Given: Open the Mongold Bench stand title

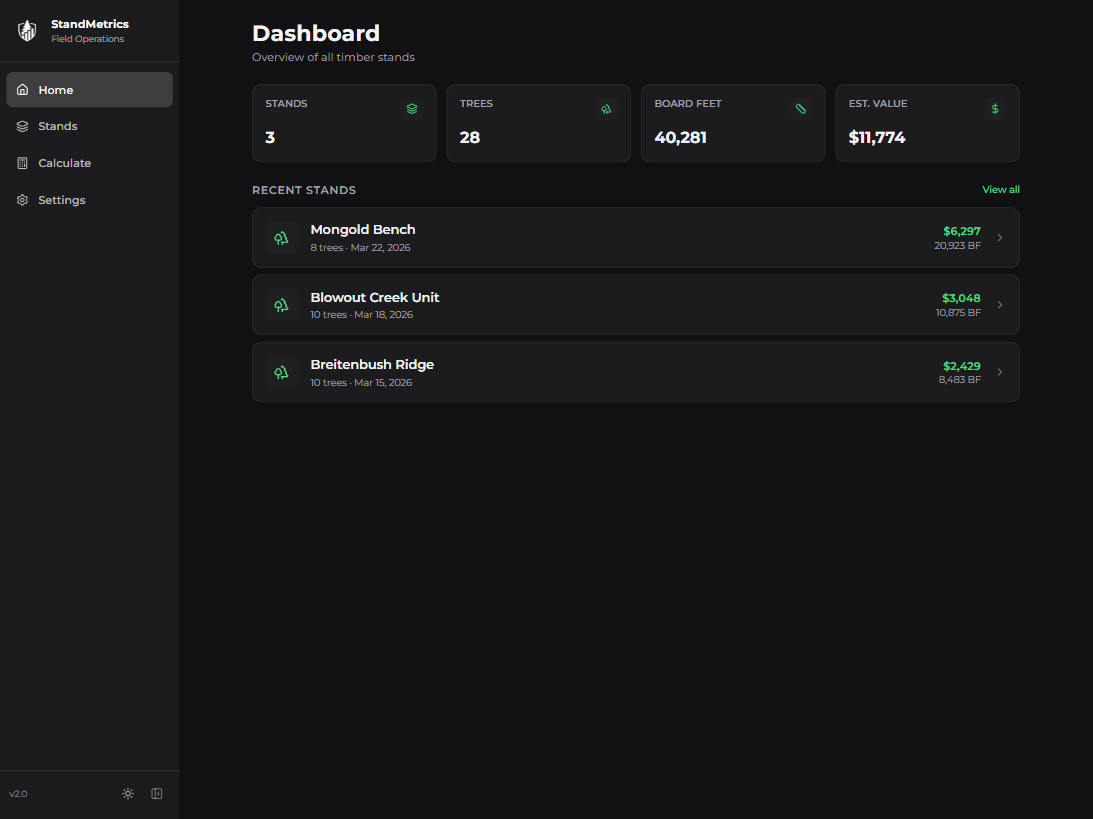Looking at the screenshot, I should (363, 230).
